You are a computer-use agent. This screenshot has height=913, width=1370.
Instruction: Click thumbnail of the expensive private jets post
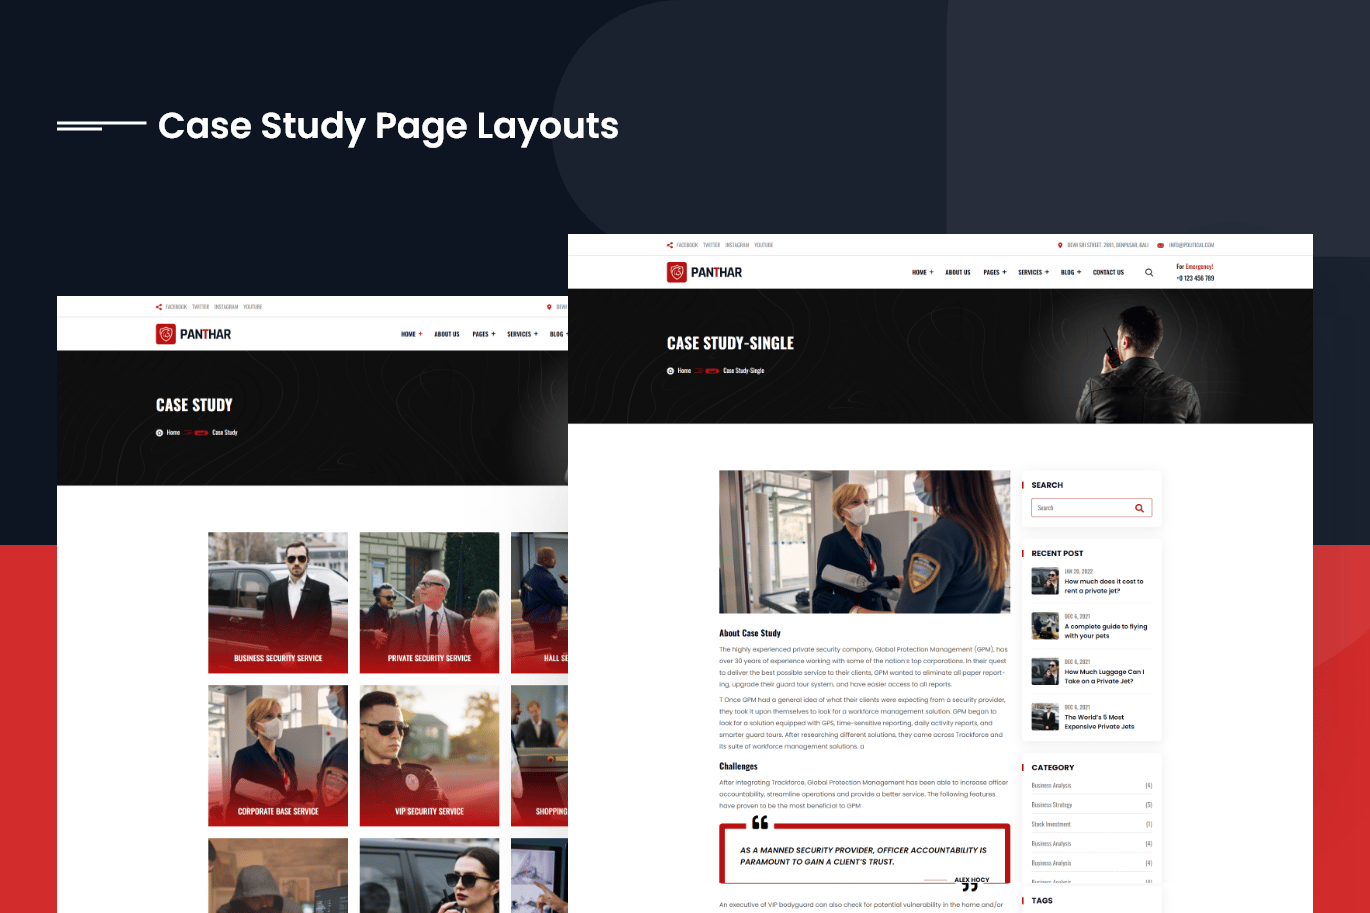(x=1045, y=717)
